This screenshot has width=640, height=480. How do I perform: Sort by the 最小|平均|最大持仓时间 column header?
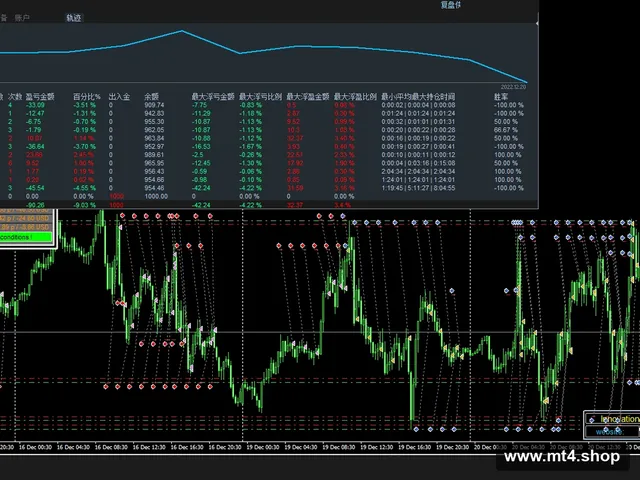click(418, 97)
